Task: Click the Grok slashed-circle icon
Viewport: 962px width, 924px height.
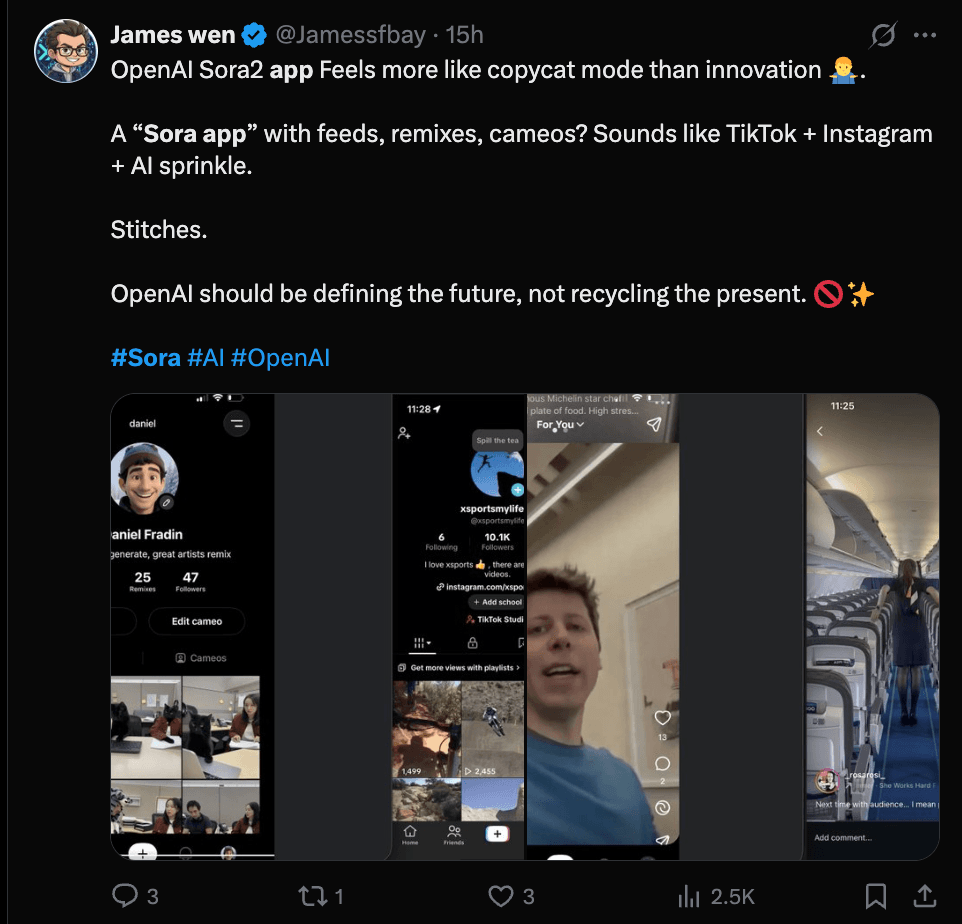Action: click(883, 35)
